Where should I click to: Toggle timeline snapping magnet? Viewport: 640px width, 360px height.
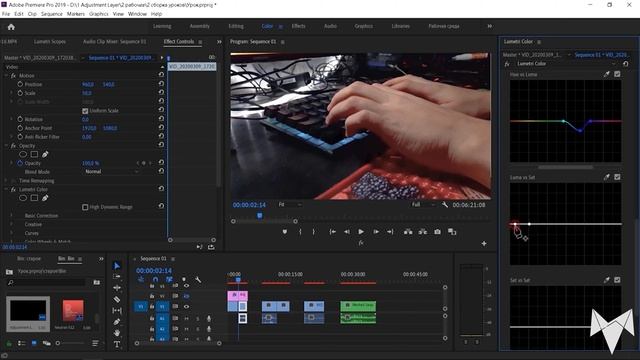[x=155, y=280]
